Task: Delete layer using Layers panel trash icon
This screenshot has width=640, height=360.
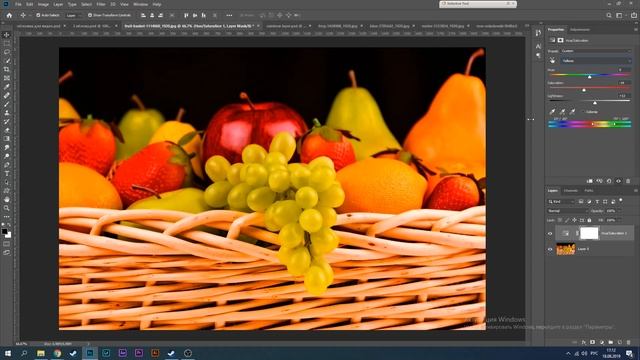Action: pos(629,342)
